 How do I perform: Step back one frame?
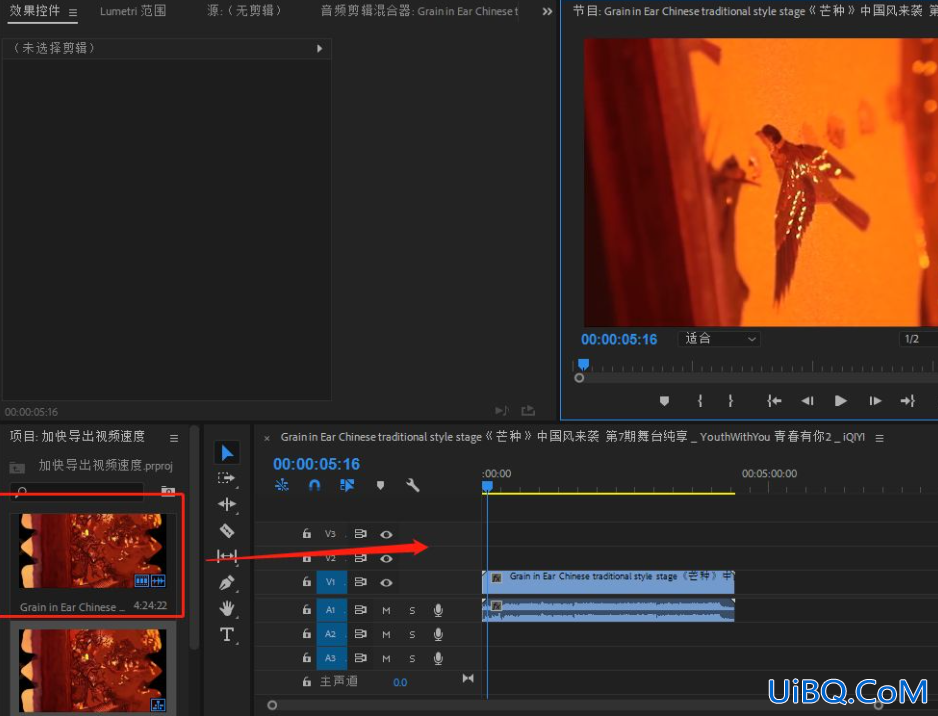pos(808,401)
